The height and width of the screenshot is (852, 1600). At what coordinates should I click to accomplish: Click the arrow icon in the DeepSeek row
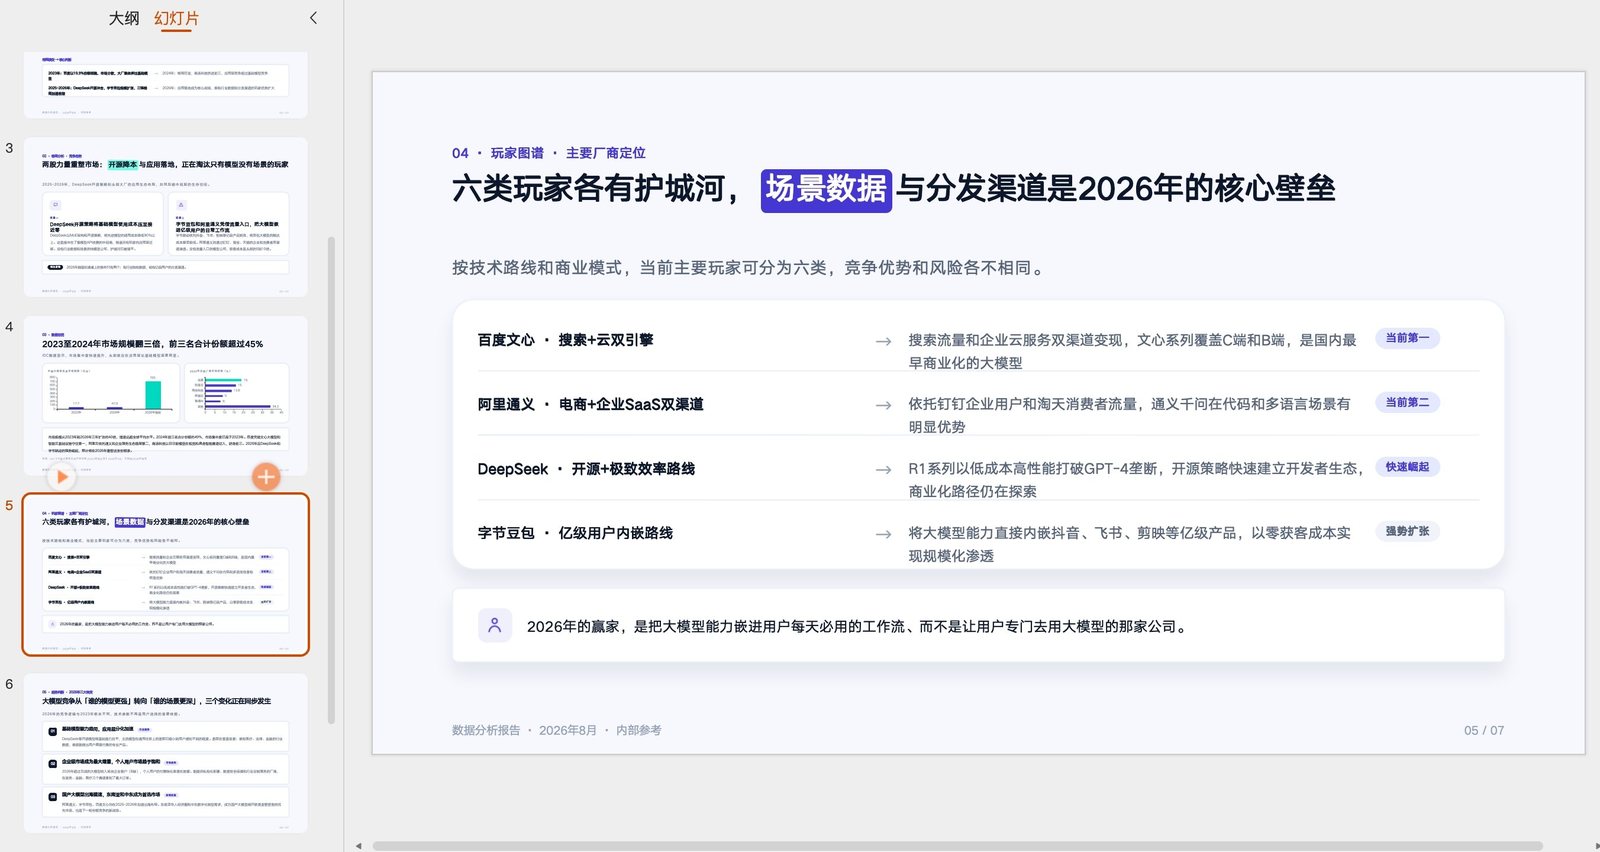pyautogui.click(x=883, y=470)
